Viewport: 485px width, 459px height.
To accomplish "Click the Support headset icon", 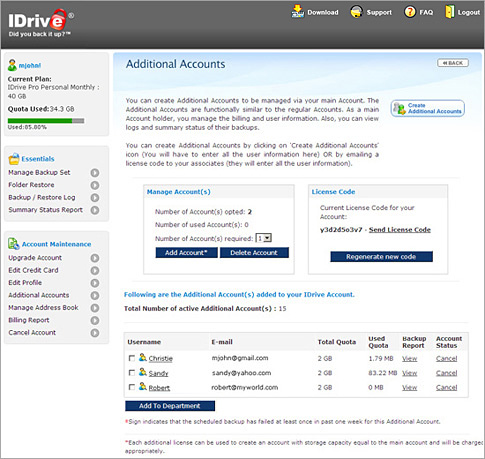I will 356,12.
